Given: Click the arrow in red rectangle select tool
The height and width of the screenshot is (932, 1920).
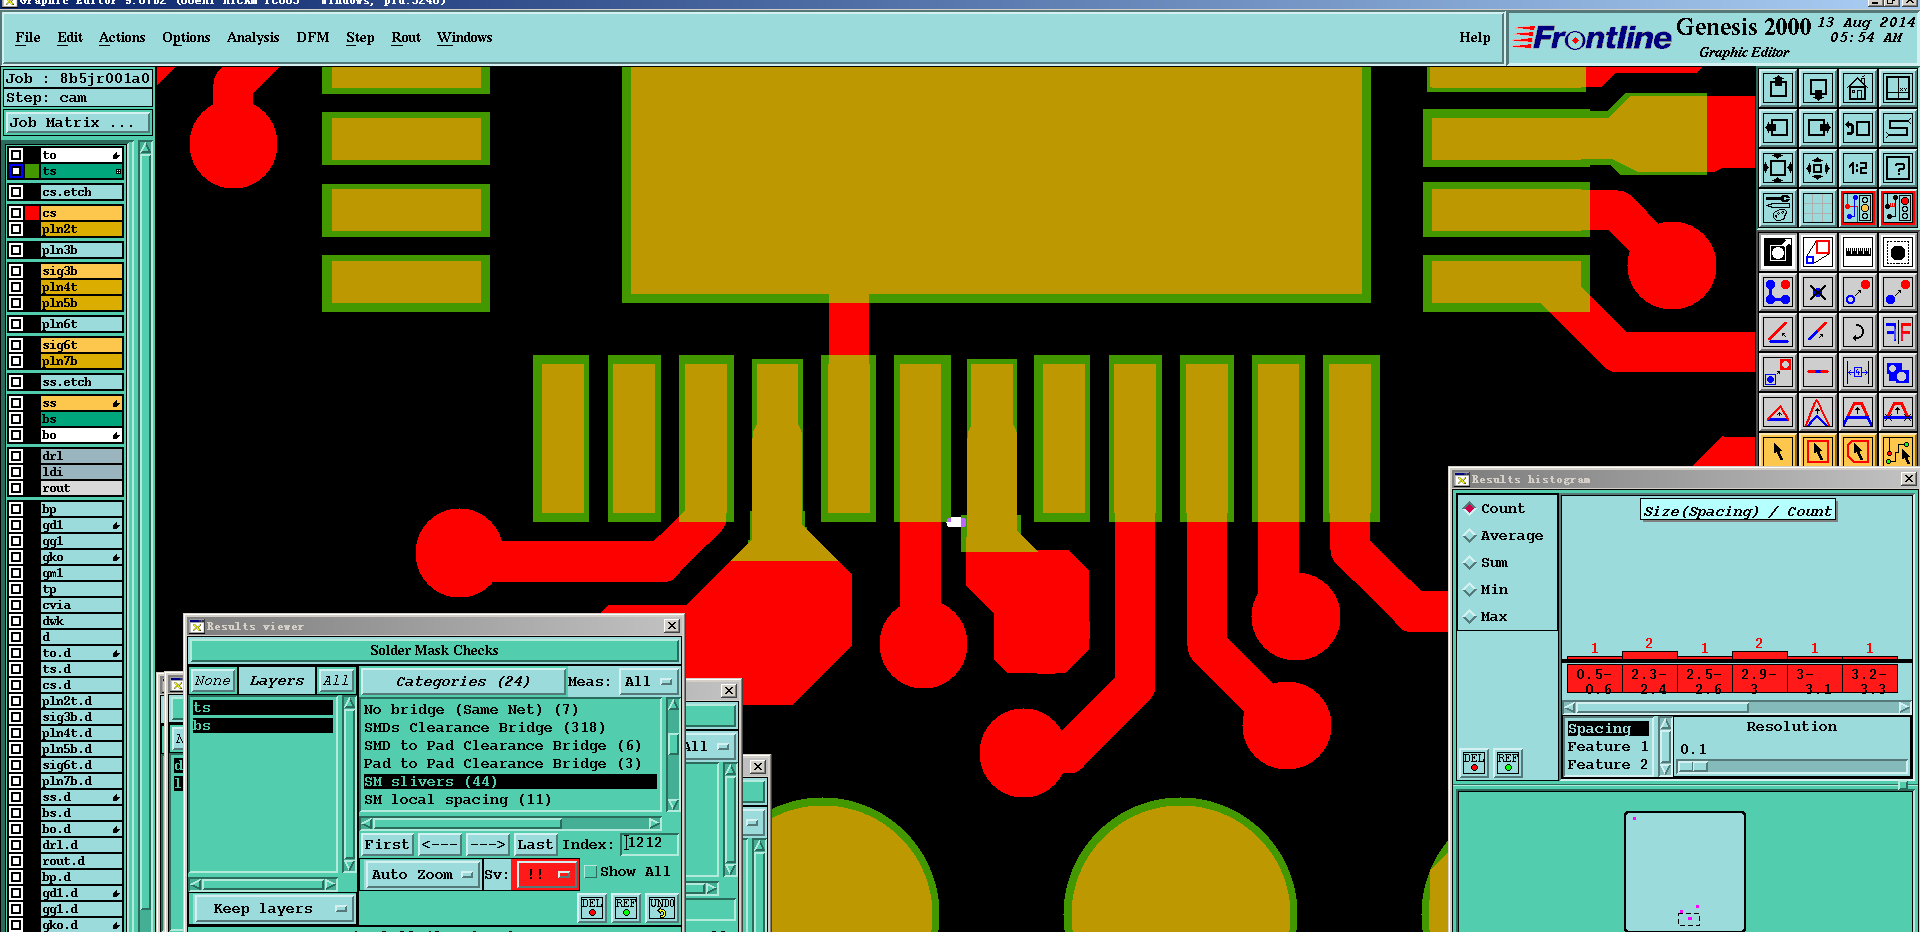Looking at the screenshot, I should coord(1818,451).
